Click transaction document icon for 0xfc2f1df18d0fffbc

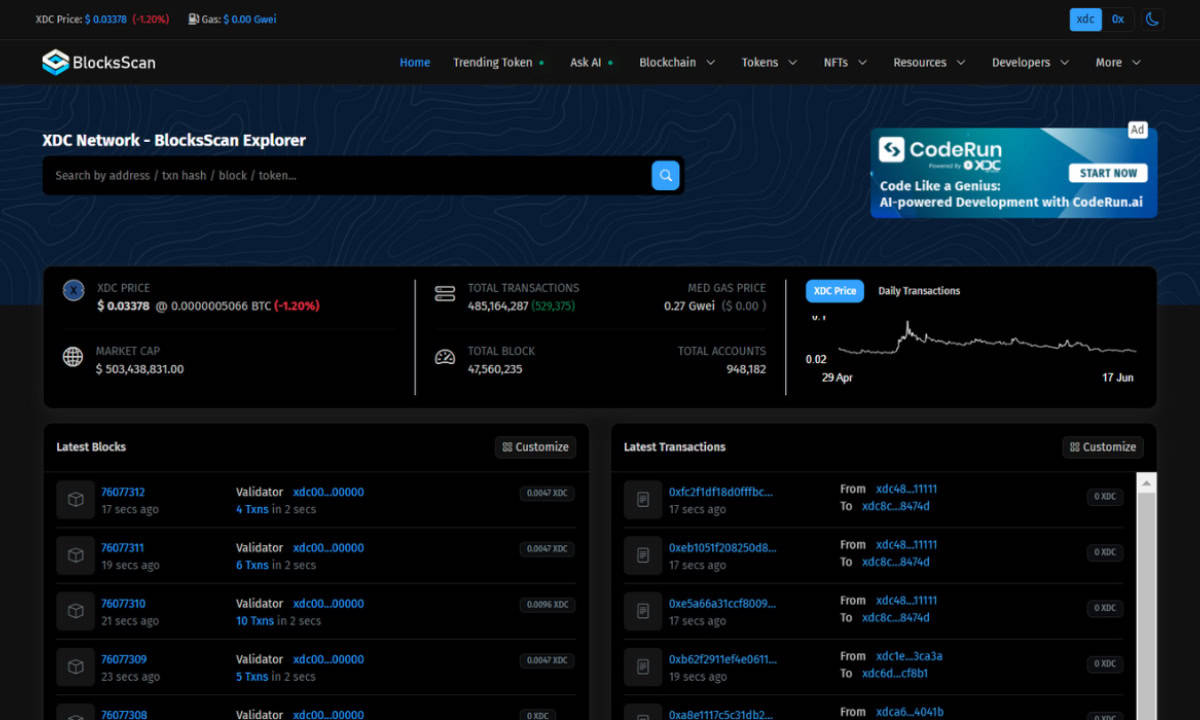click(x=643, y=500)
